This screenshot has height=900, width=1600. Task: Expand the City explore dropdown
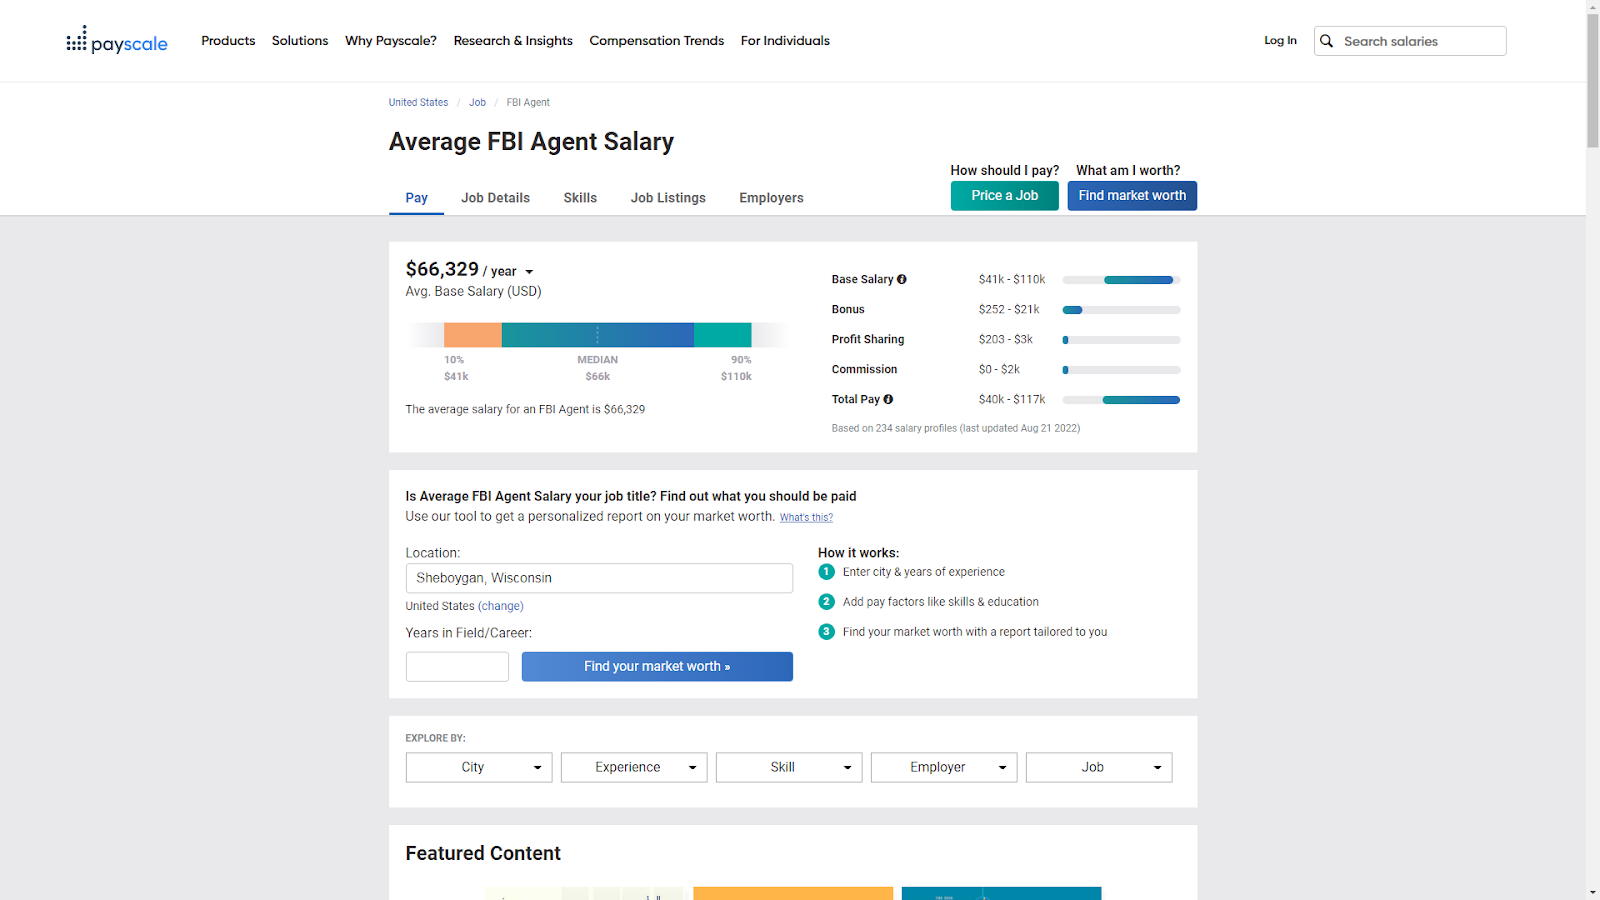click(479, 768)
